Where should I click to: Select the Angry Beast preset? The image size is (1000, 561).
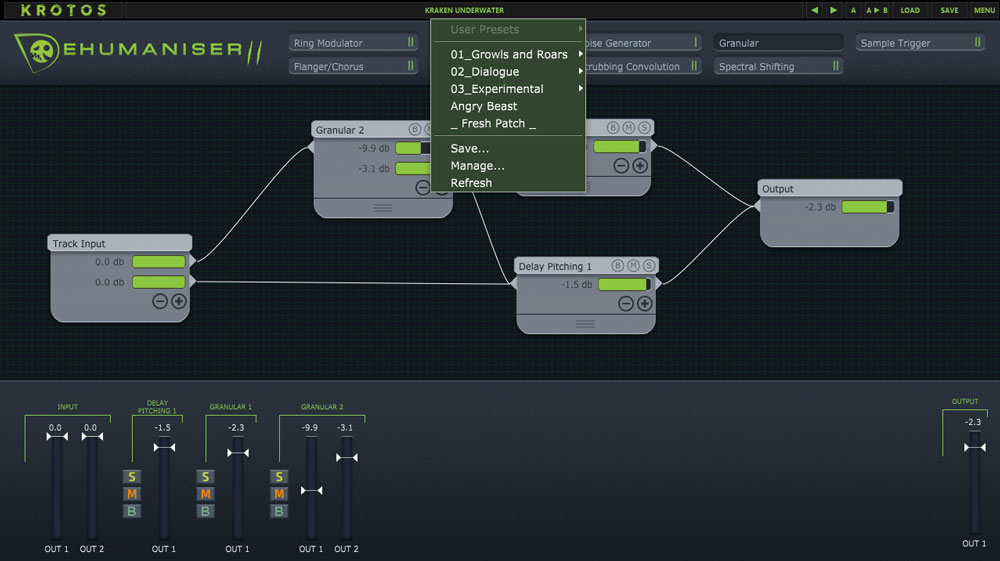[484, 106]
